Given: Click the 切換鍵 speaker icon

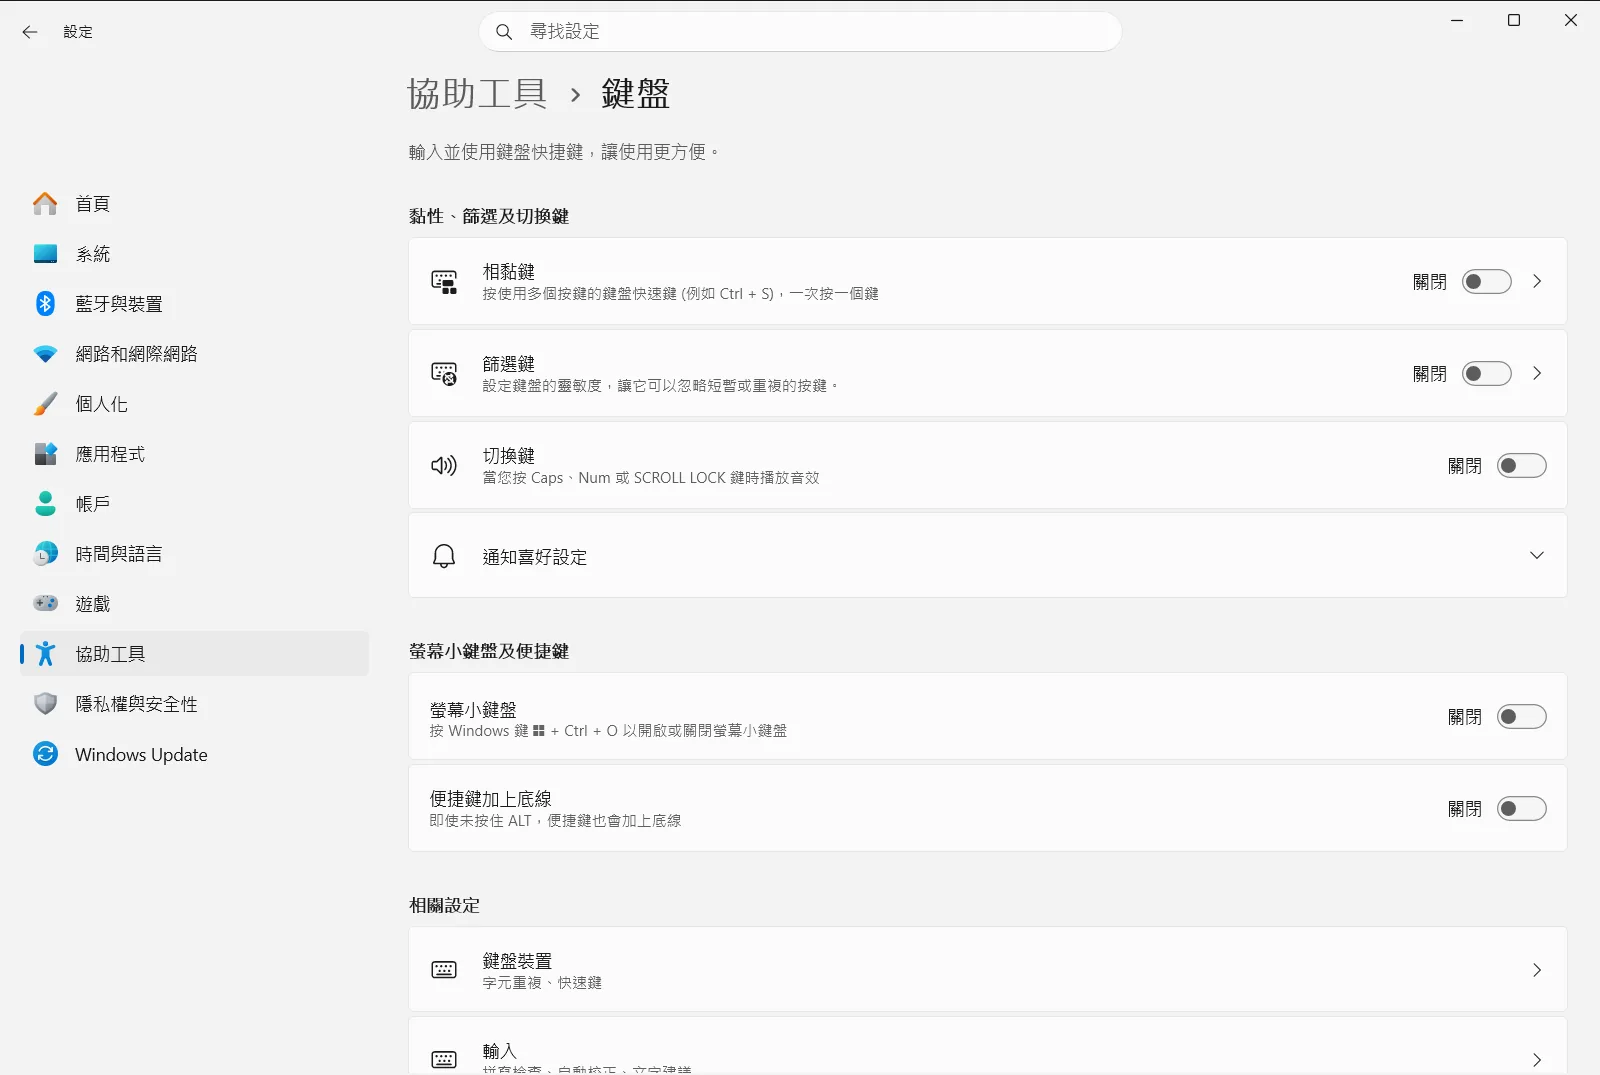Looking at the screenshot, I should pyautogui.click(x=444, y=466).
